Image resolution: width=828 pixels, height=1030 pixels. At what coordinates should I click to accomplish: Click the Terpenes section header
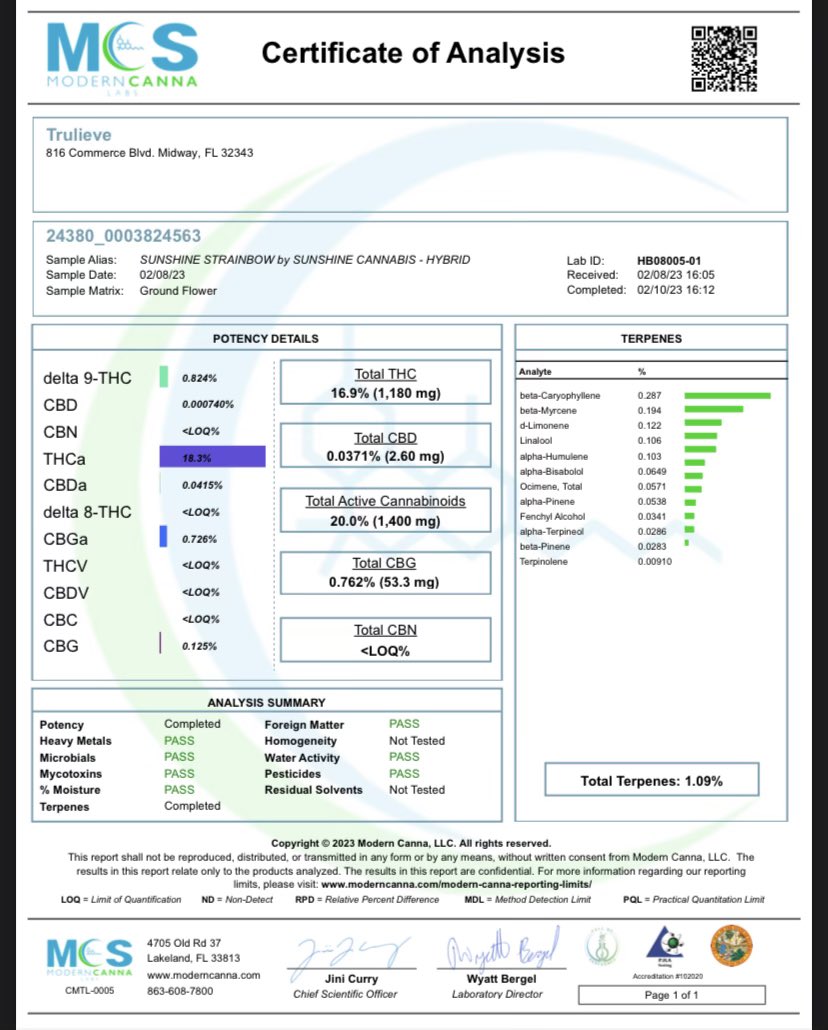click(x=651, y=339)
